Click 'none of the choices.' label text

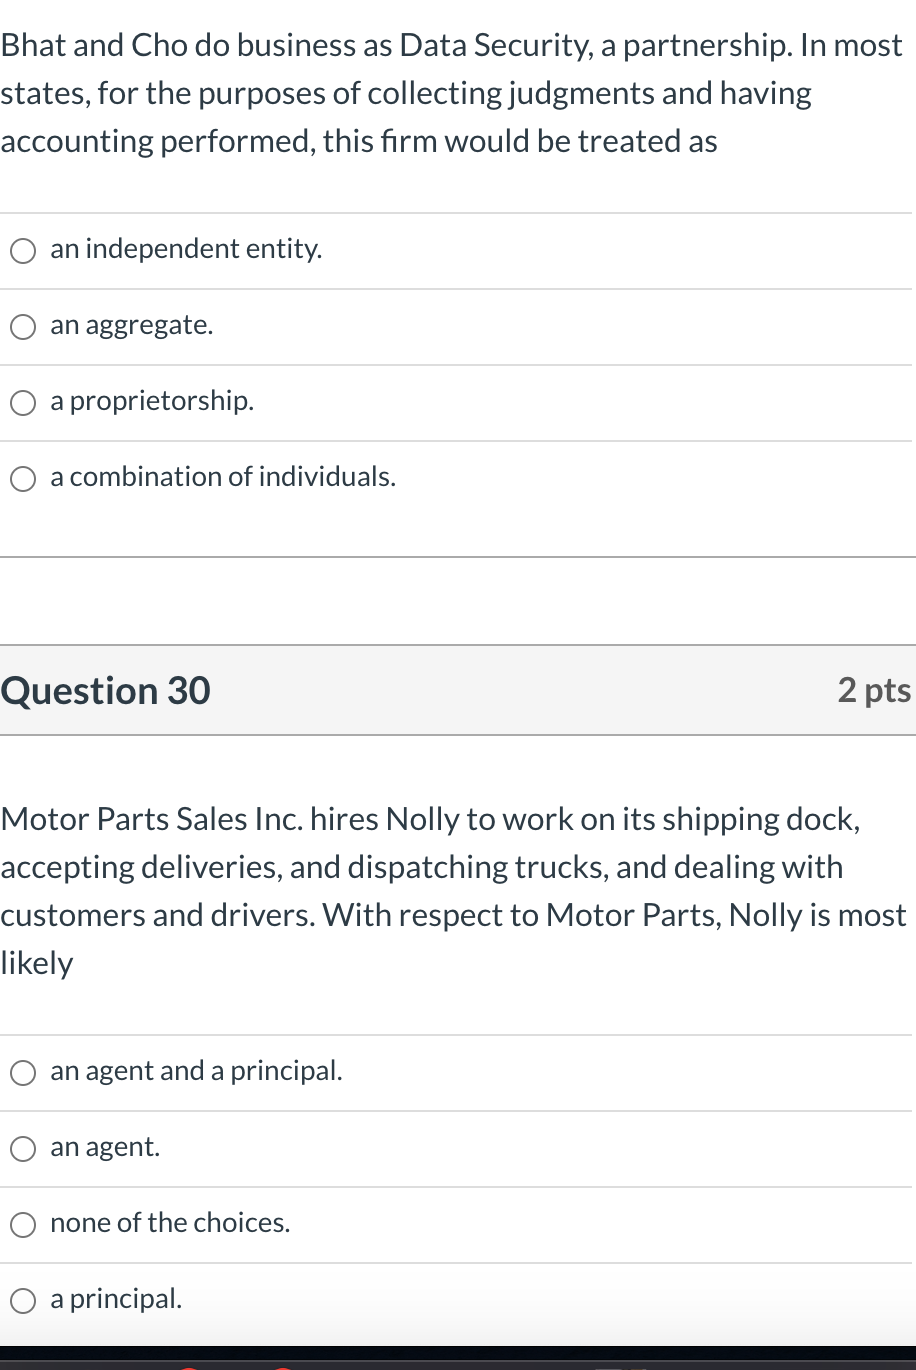(x=170, y=1223)
